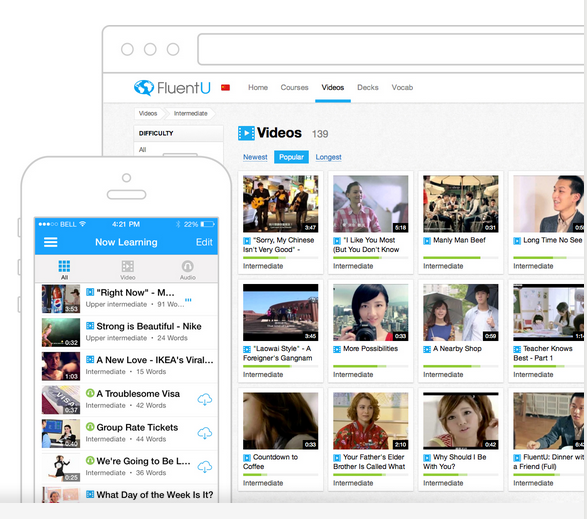
Task: Download A Troublesome Visa via cloud icon
Action: click(x=205, y=400)
